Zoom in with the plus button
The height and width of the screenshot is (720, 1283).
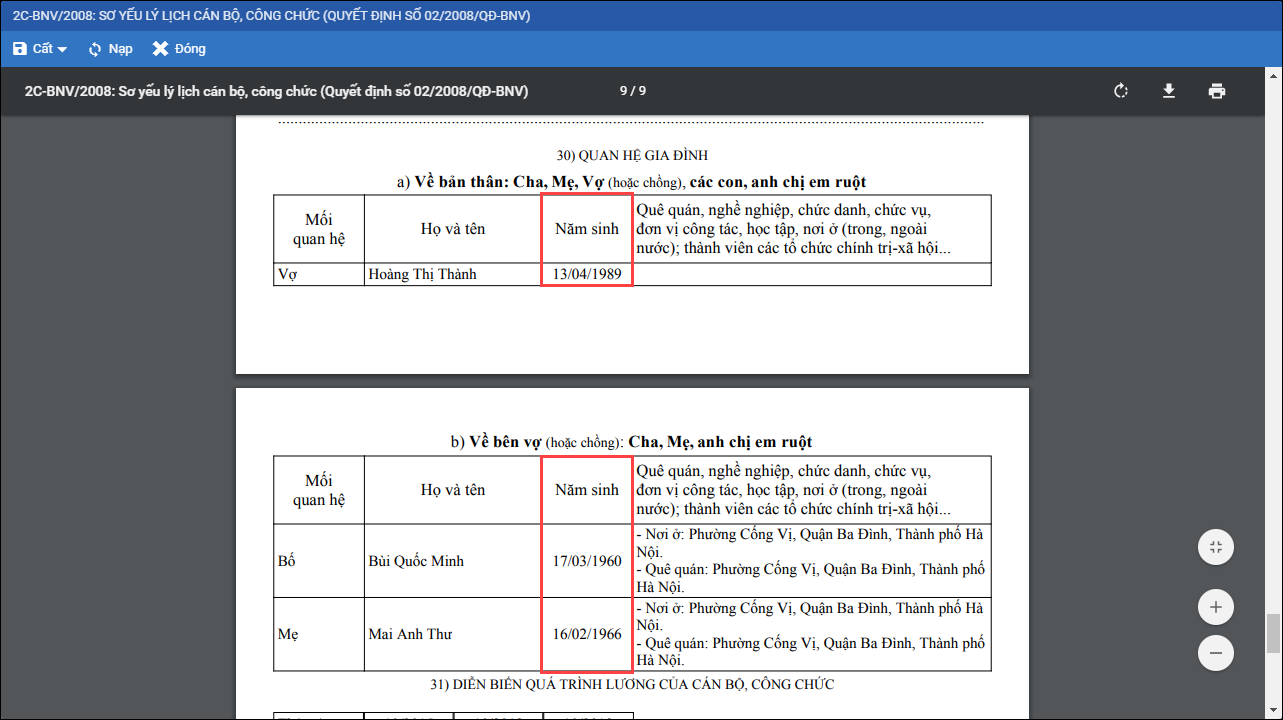1215,607
